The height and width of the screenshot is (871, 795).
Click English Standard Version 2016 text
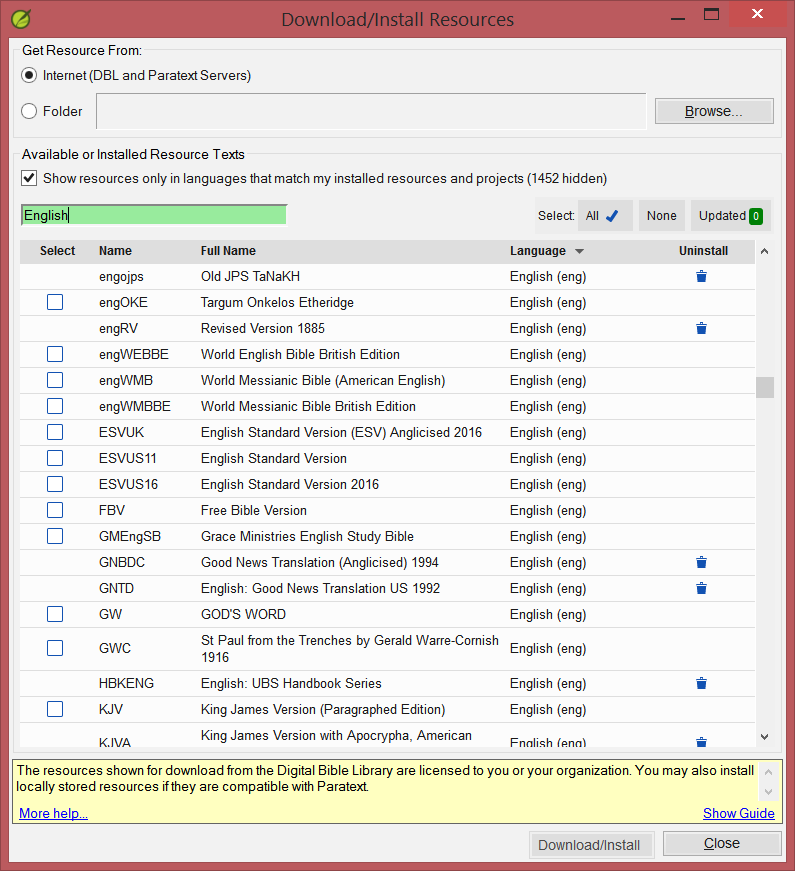tap(289, 484)
